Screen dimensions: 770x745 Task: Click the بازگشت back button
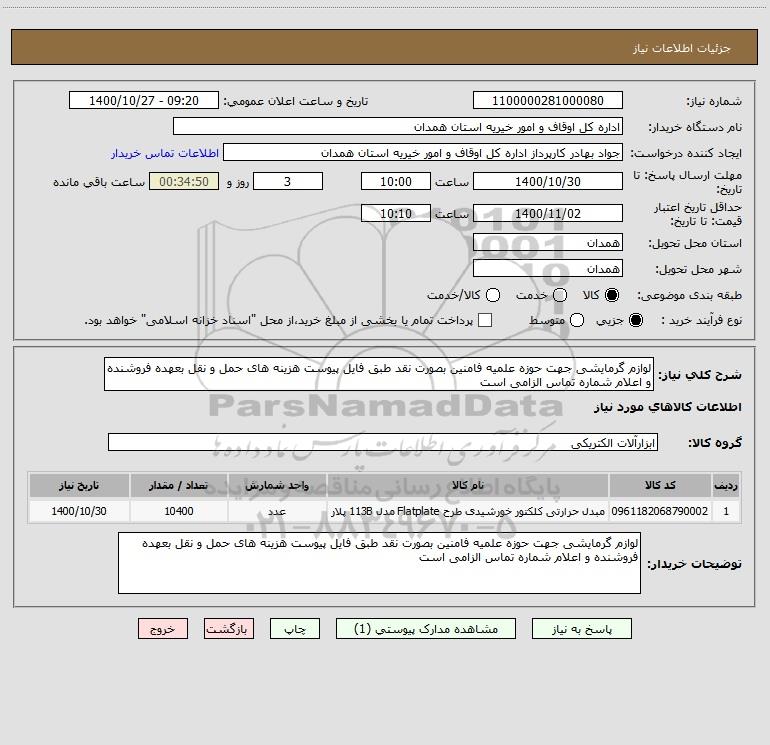click(x=229, y=629)
